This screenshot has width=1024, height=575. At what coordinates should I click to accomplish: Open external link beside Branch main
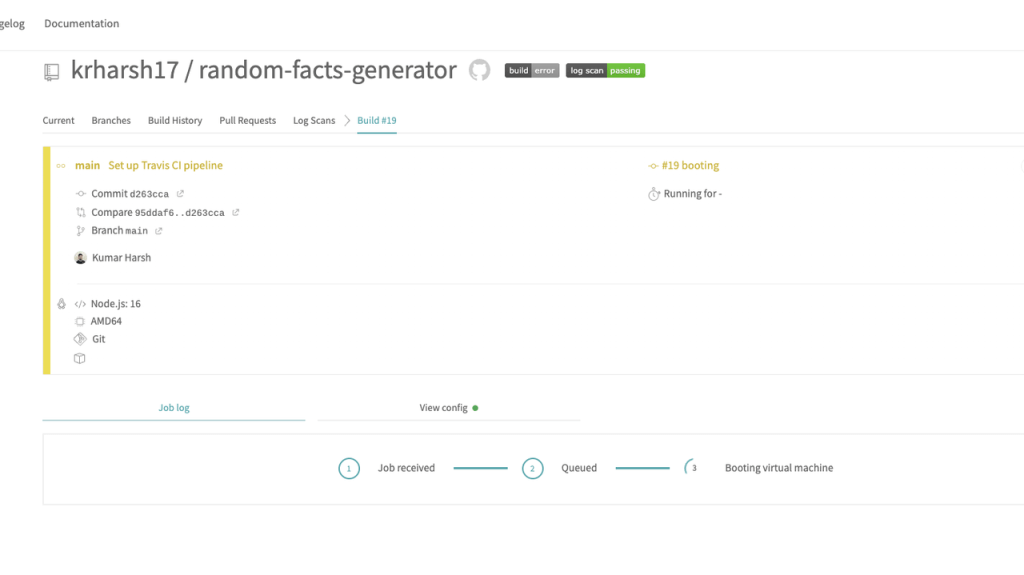(159, 231)
